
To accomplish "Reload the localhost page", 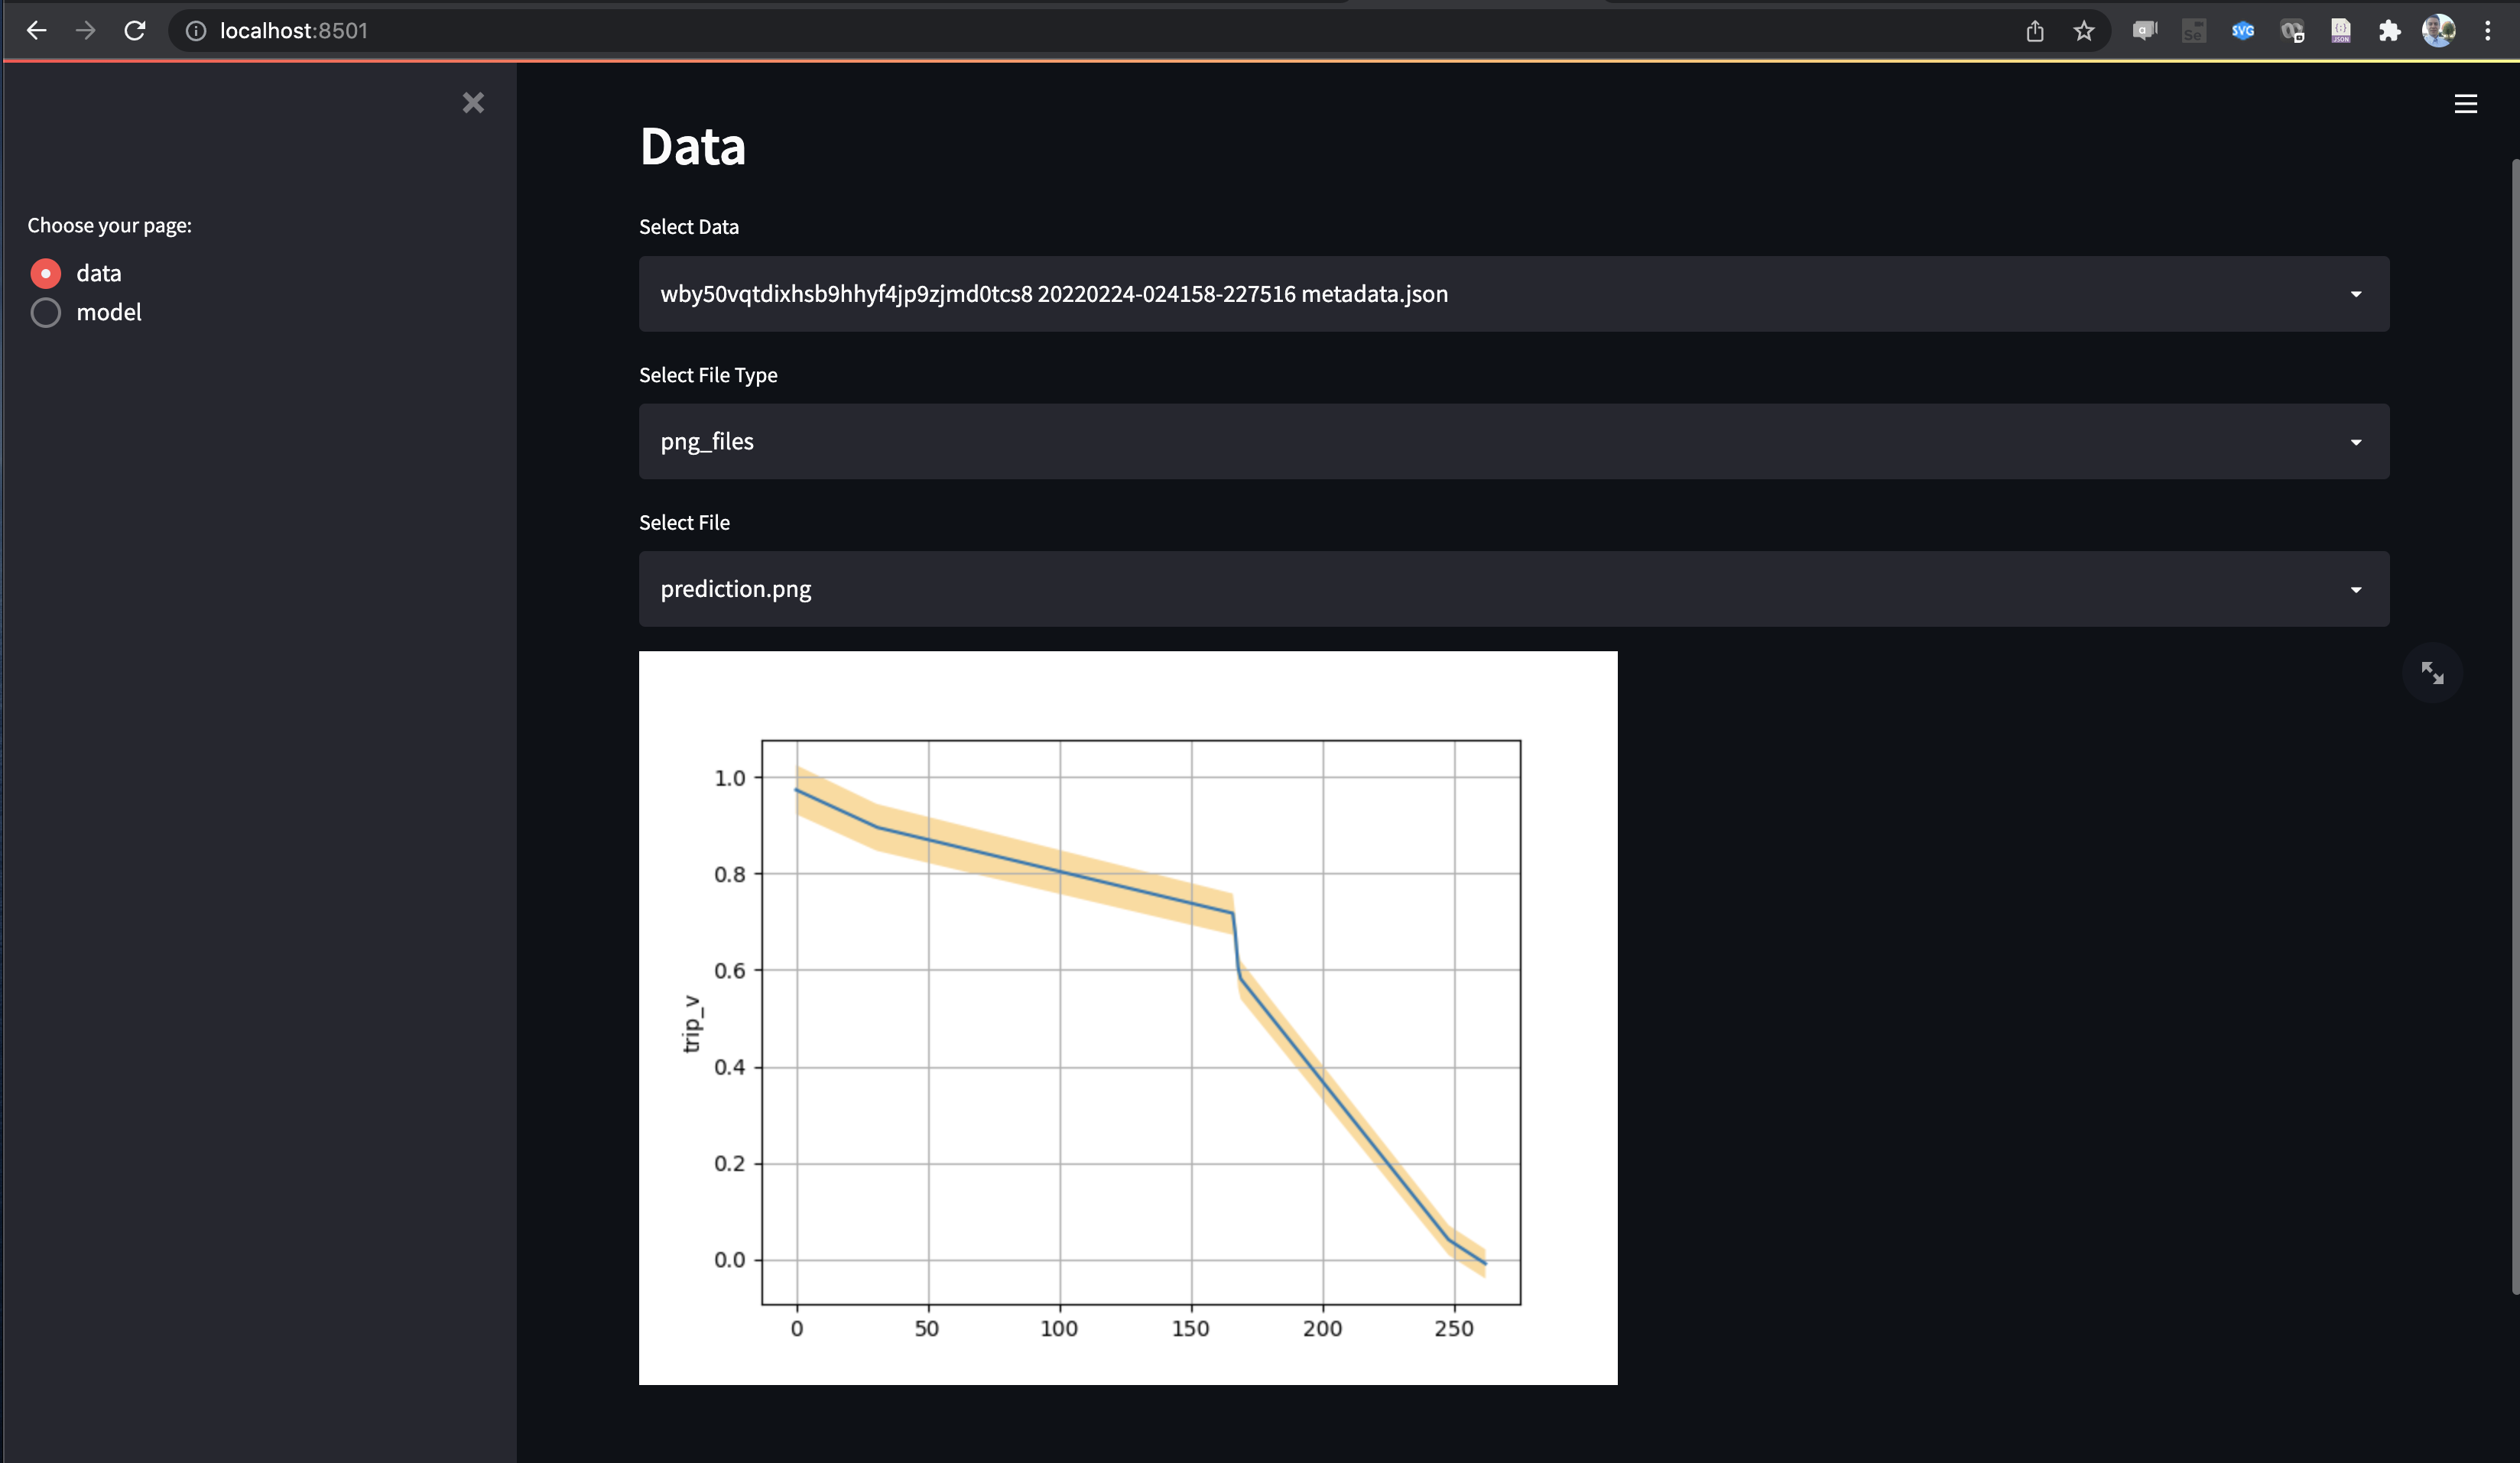I will coord(135,31).
